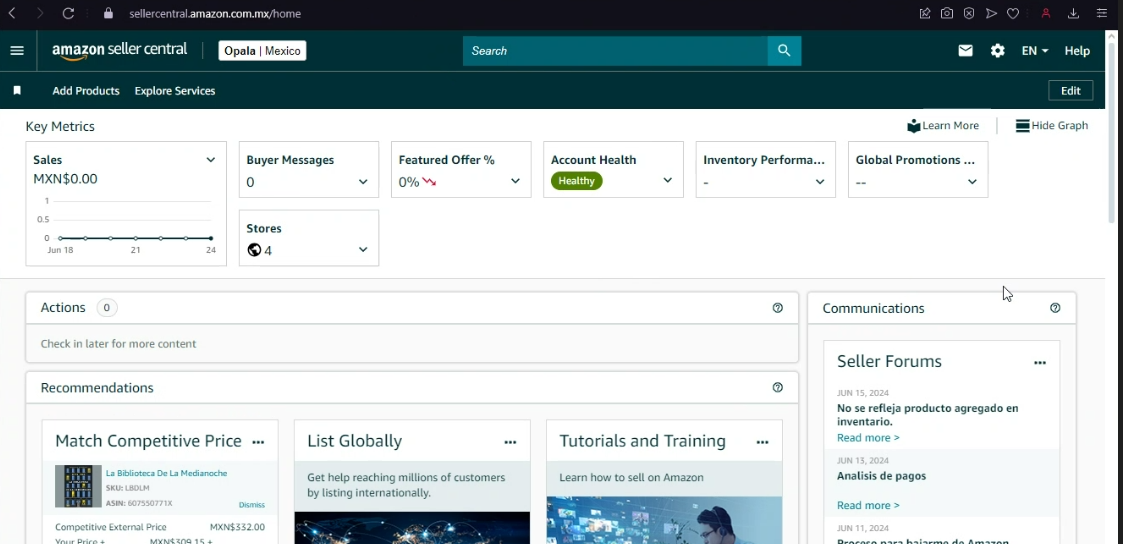
Task: Expand the Sales metric chevron
Action: click(x=211, y=160)
